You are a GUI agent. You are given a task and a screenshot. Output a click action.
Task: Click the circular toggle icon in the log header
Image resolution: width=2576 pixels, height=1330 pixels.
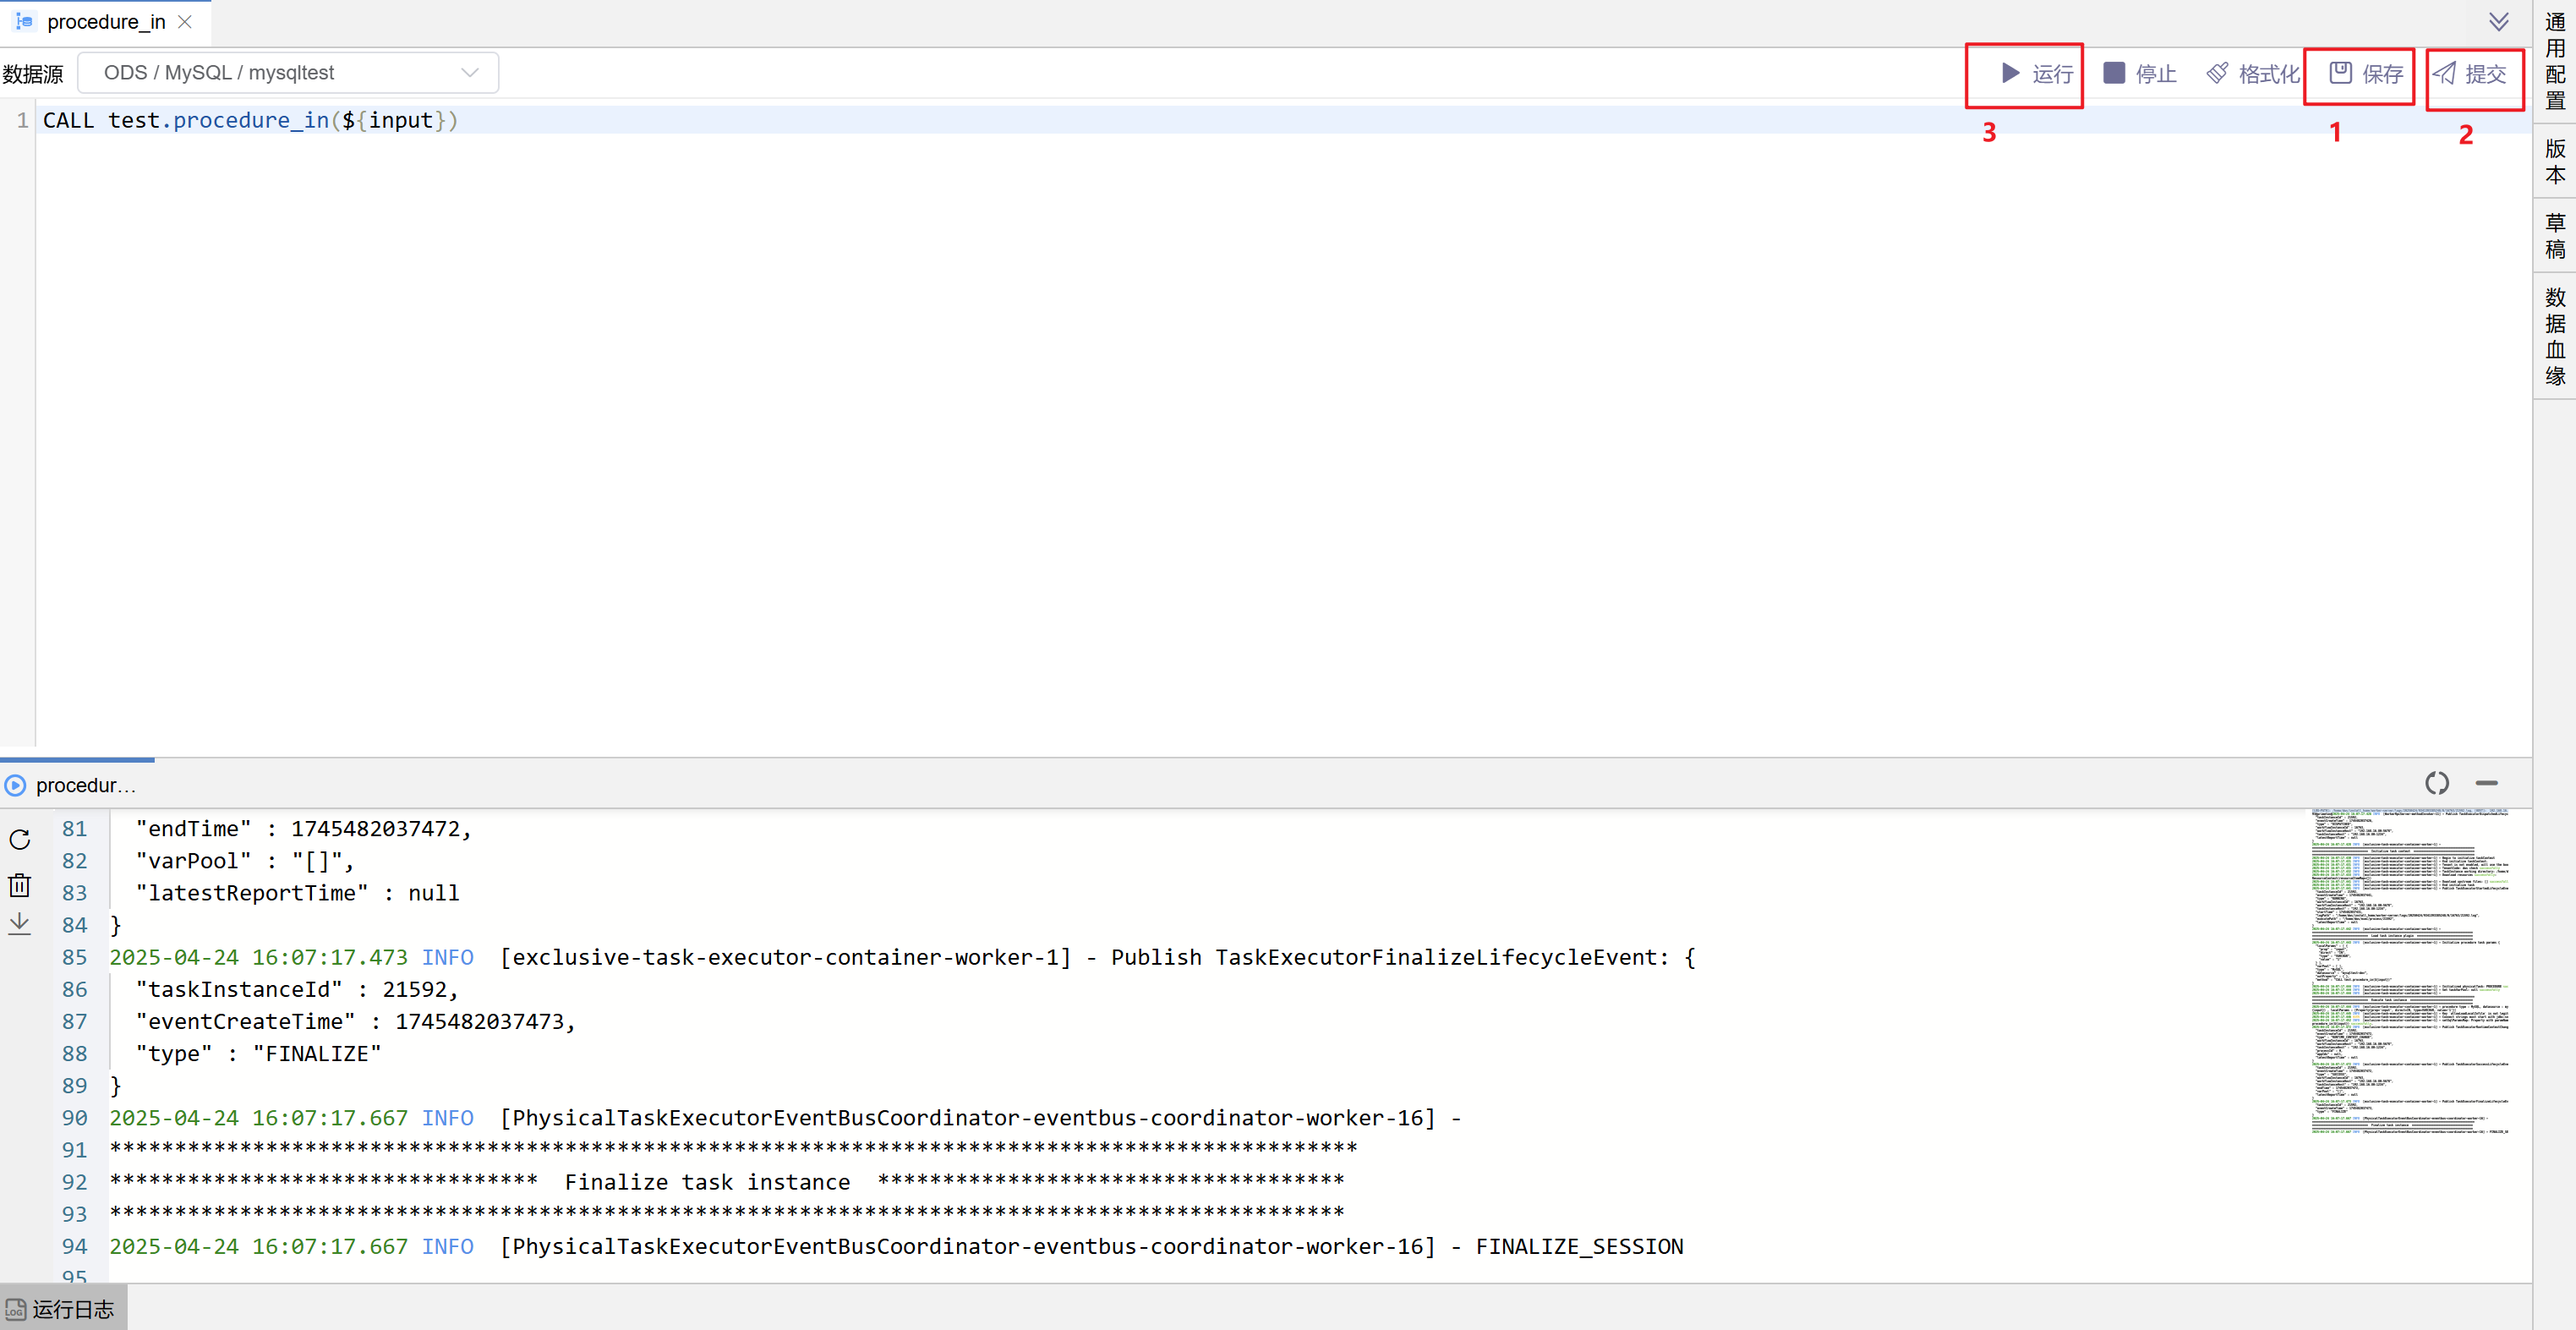coord(2437,783)
